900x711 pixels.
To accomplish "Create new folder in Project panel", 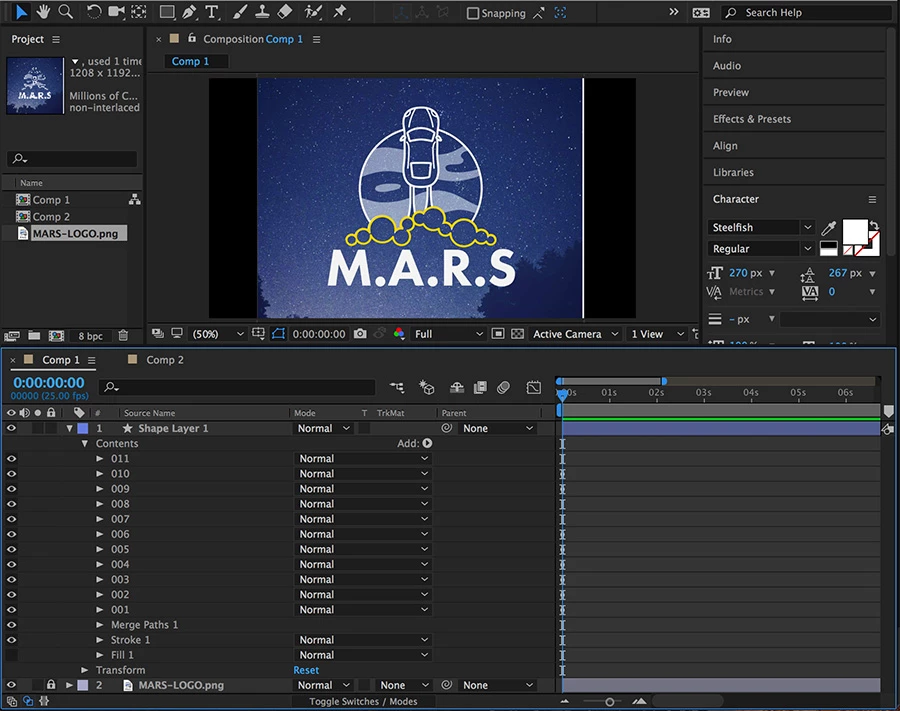I will pos(34,336).
